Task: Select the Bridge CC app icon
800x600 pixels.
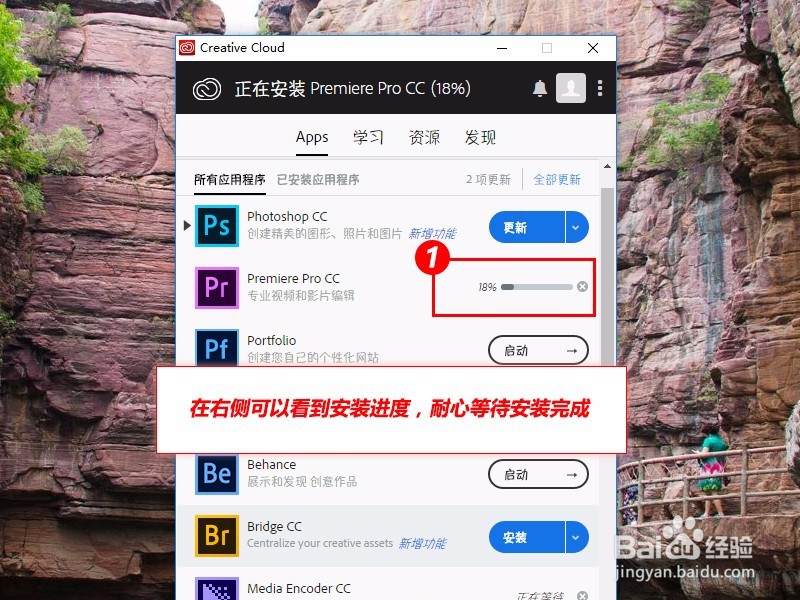Action: [216, 537]
